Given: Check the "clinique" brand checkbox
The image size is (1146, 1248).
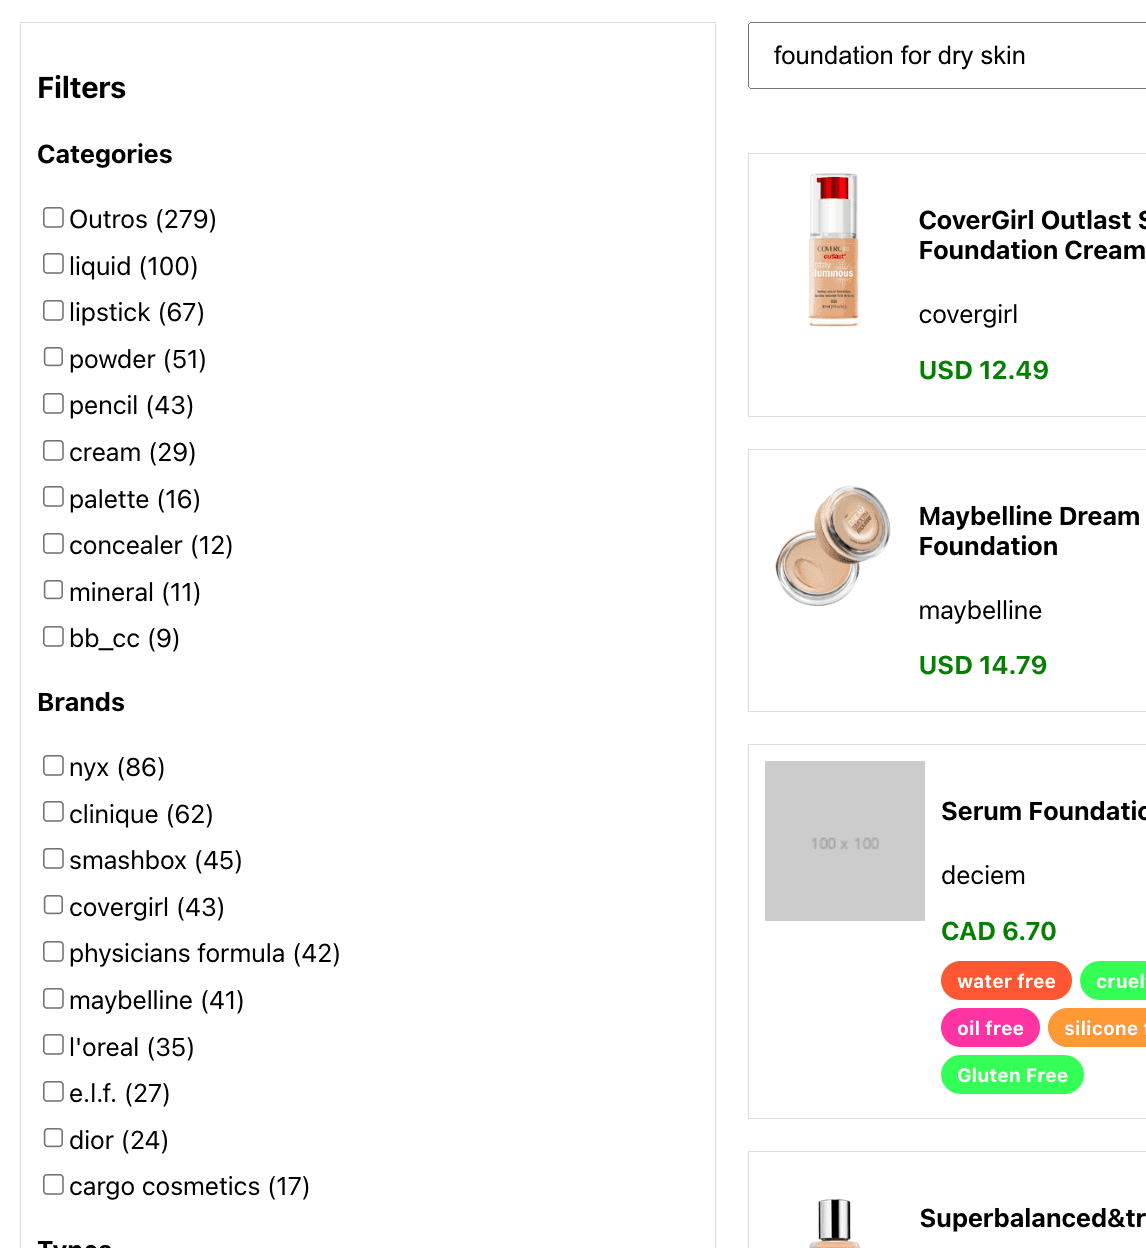Looking at the screenshot, I should coord(53,811).
